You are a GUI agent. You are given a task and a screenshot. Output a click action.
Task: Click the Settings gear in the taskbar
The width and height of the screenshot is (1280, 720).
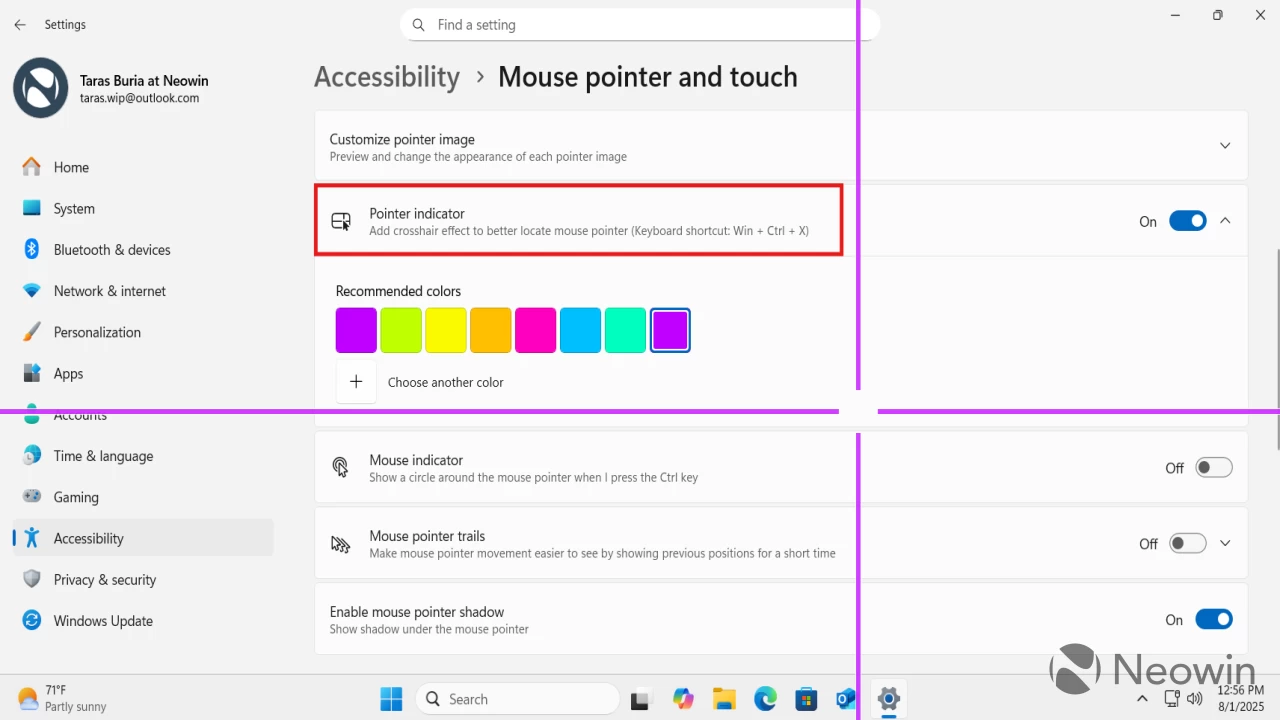[888, 698]
